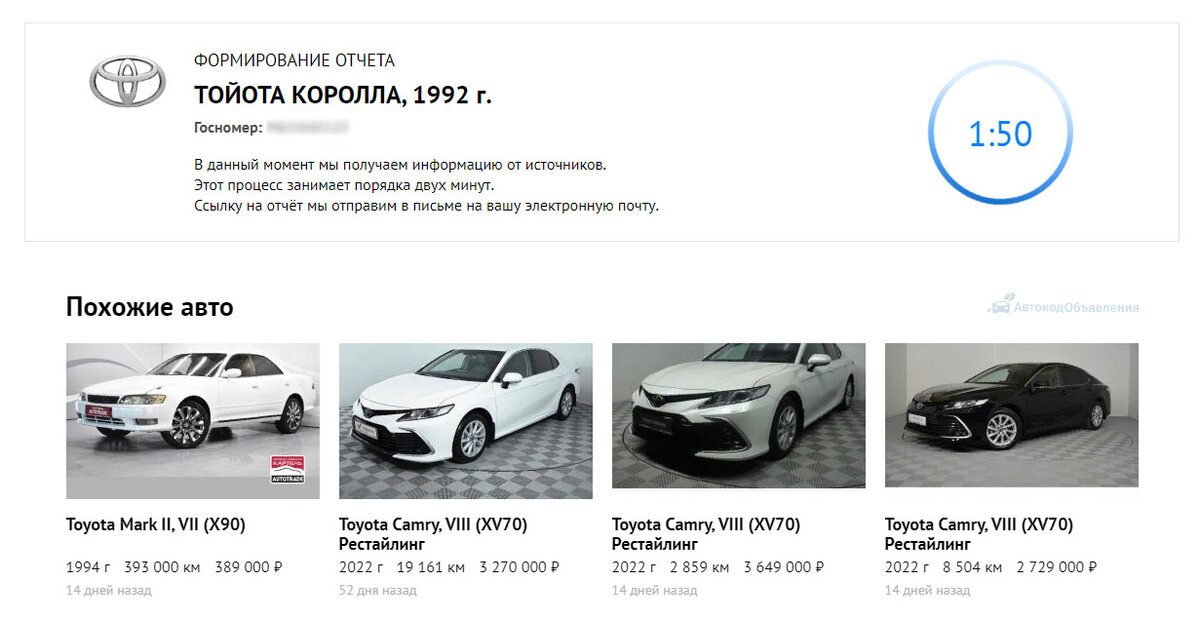
Task: Click the АвтокодОбъявления logo
Action: (1063, 305)
